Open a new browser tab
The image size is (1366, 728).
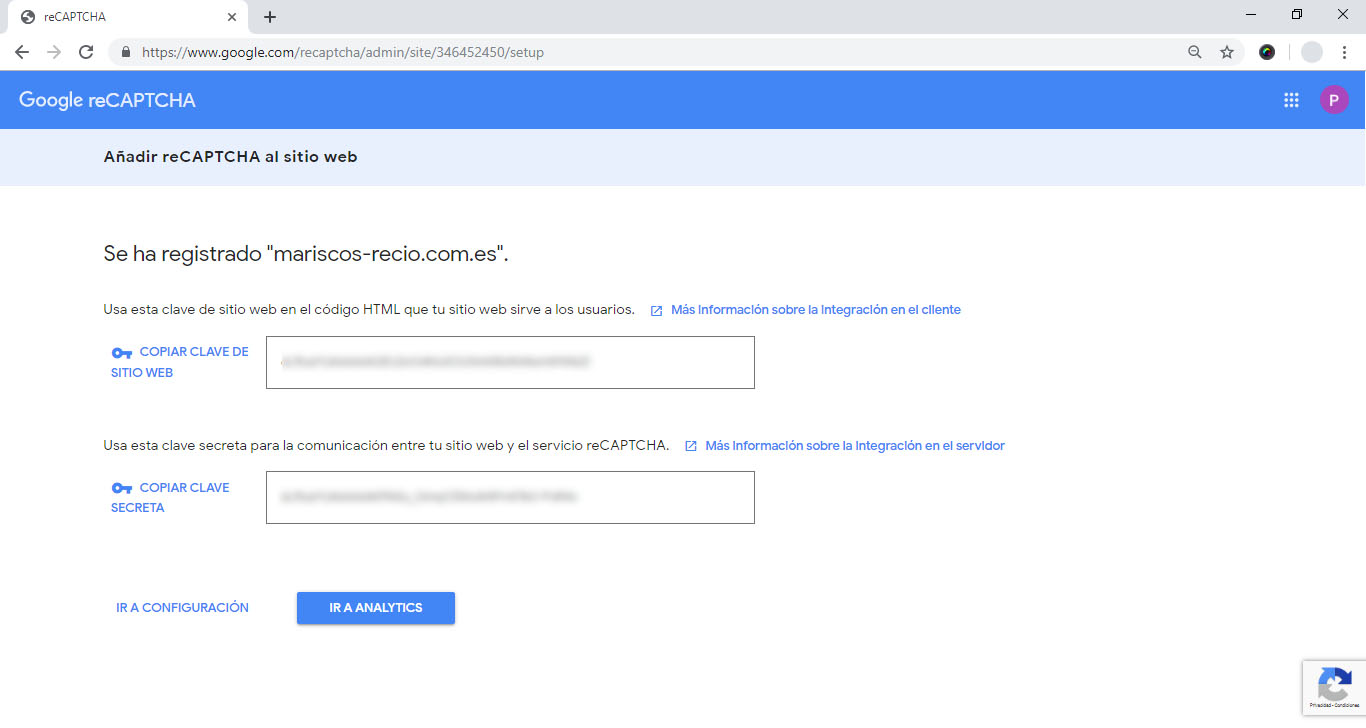pos(270,17)
